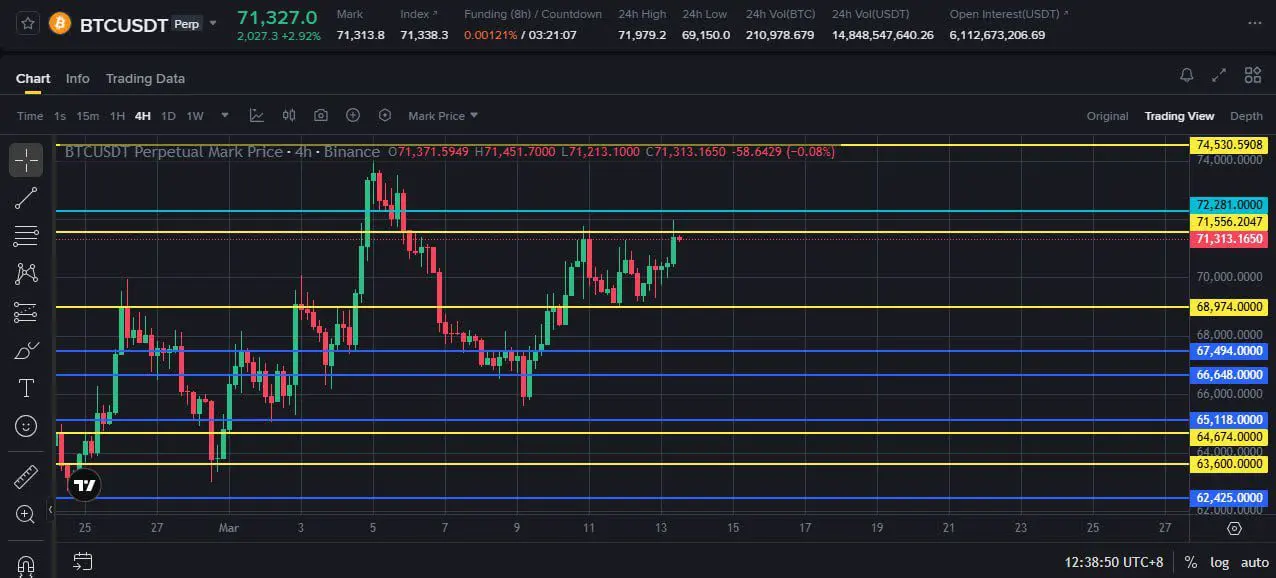Click the 62,425.0000 blue price label
The image size is (1276, 578).
click(1229, 498)
